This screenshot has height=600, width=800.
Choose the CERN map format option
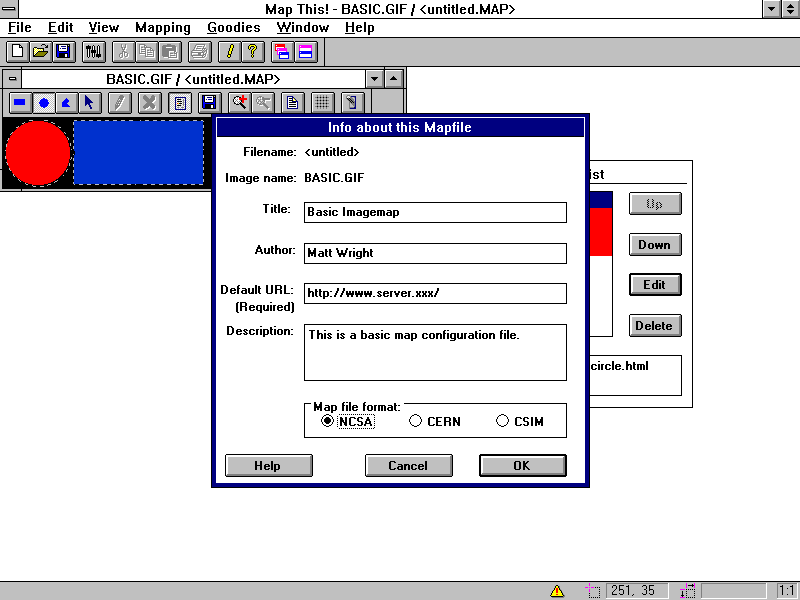click(416, 421)
